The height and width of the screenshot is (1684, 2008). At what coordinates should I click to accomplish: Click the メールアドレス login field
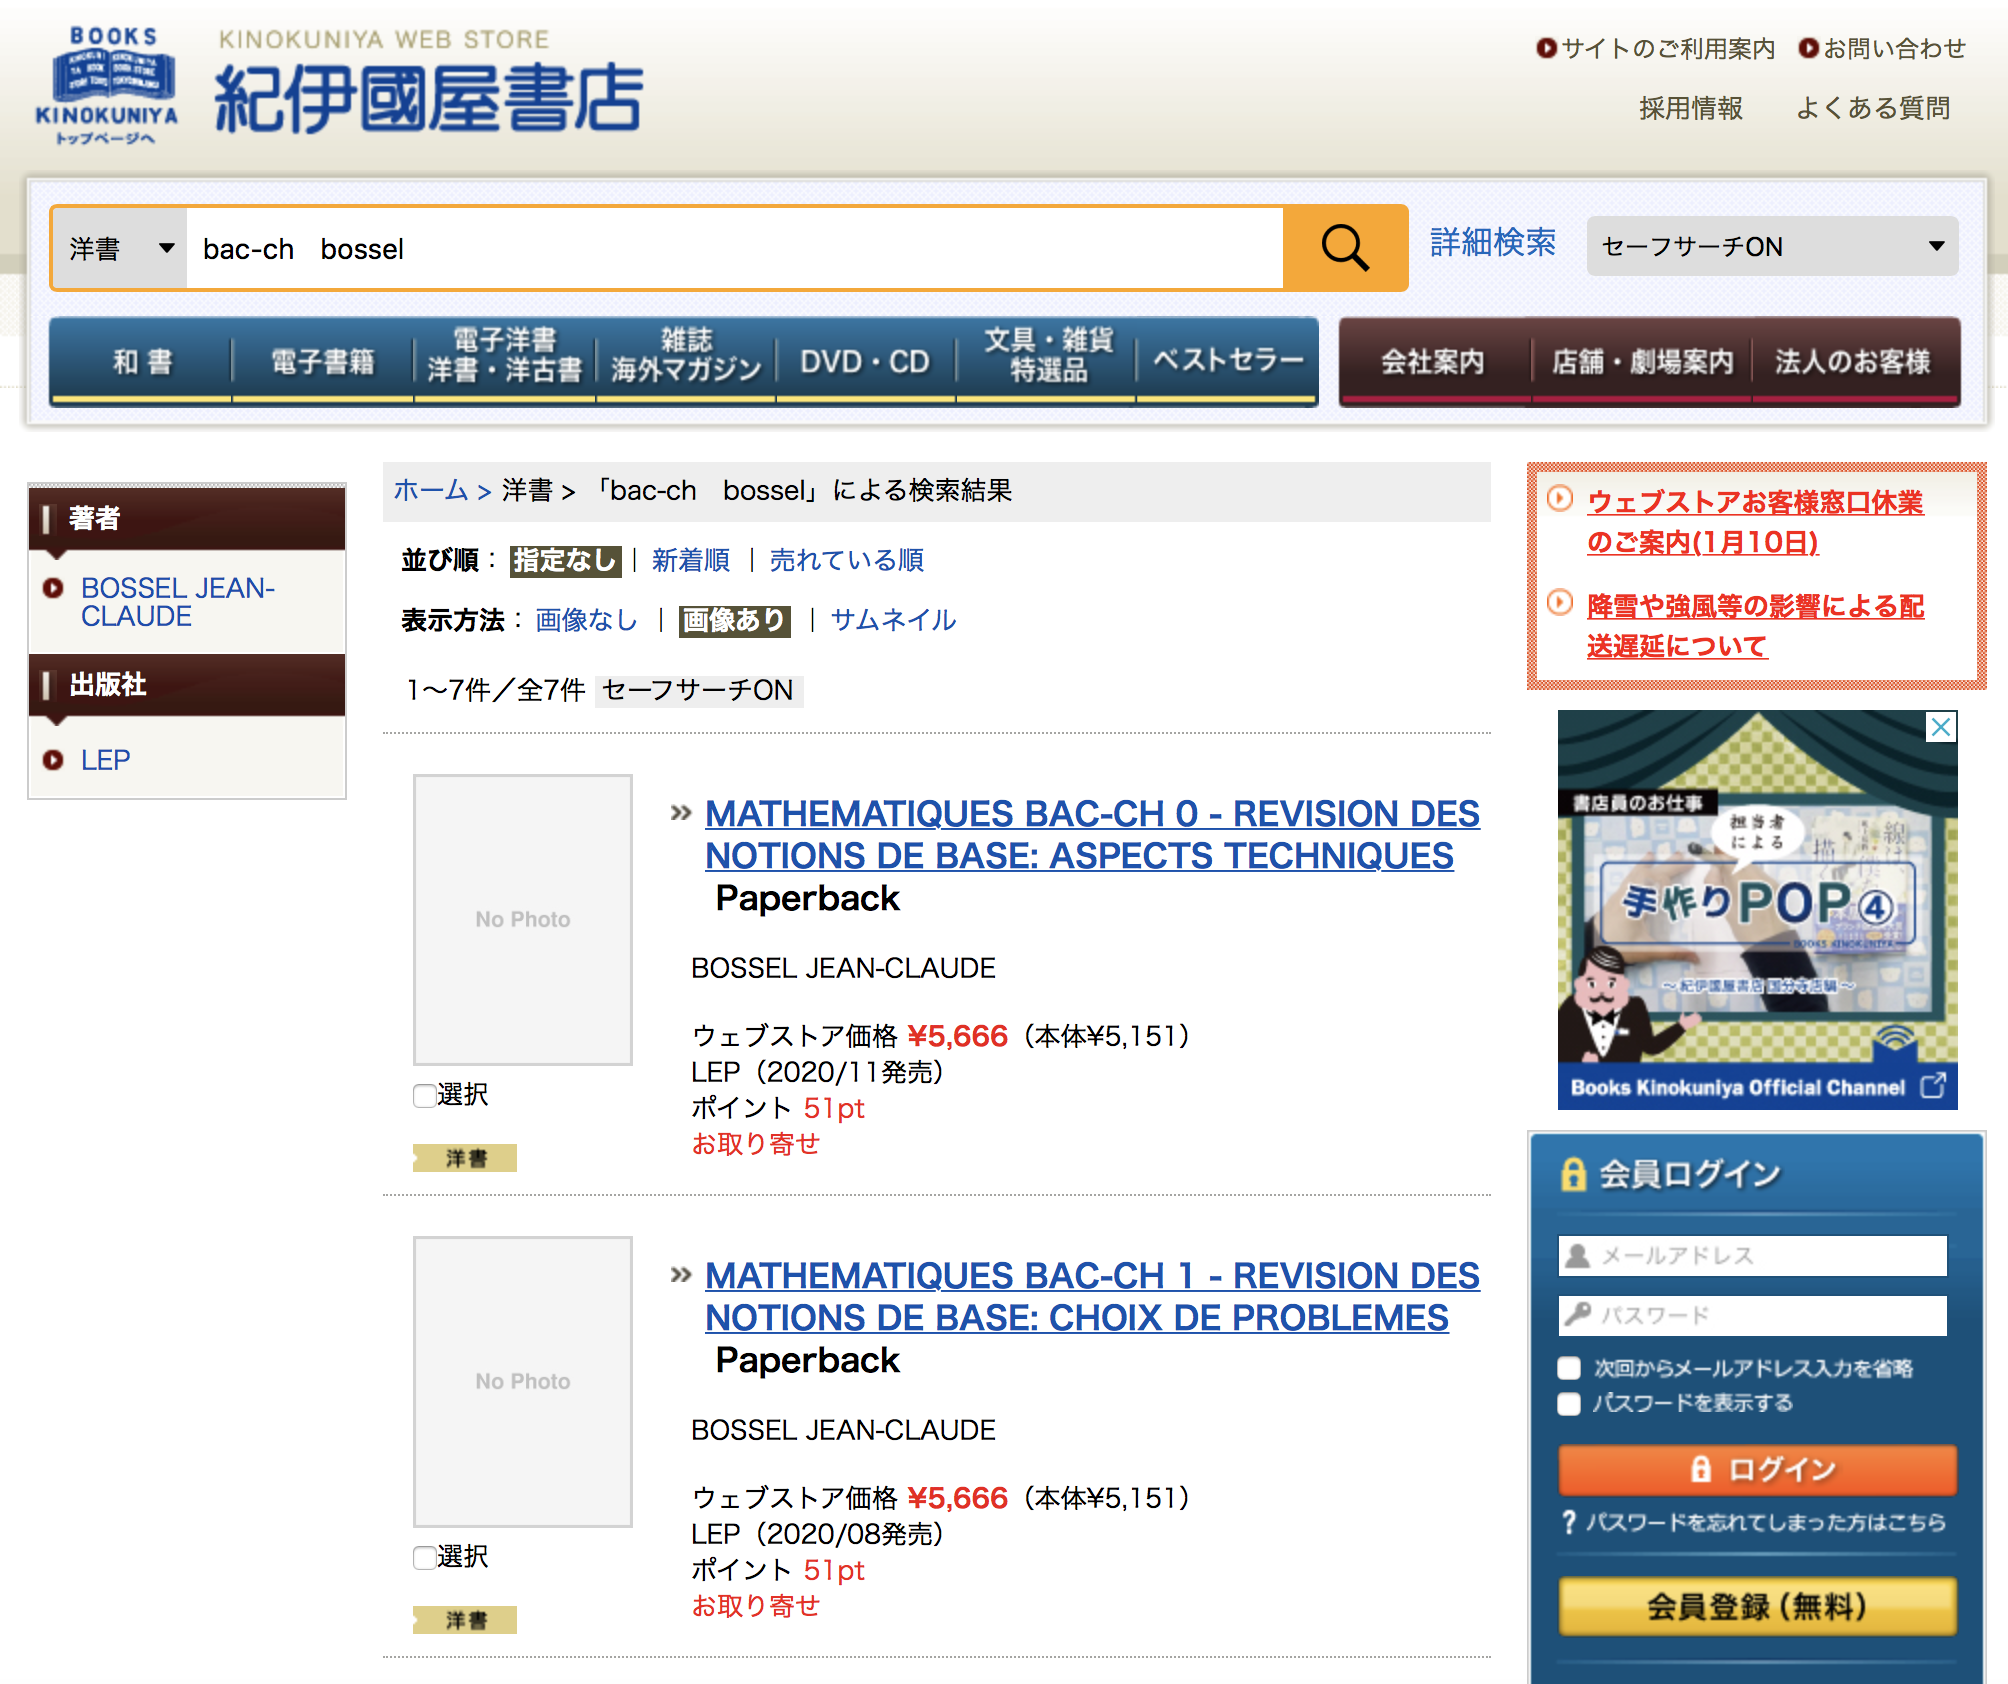click(1752, 1255)
